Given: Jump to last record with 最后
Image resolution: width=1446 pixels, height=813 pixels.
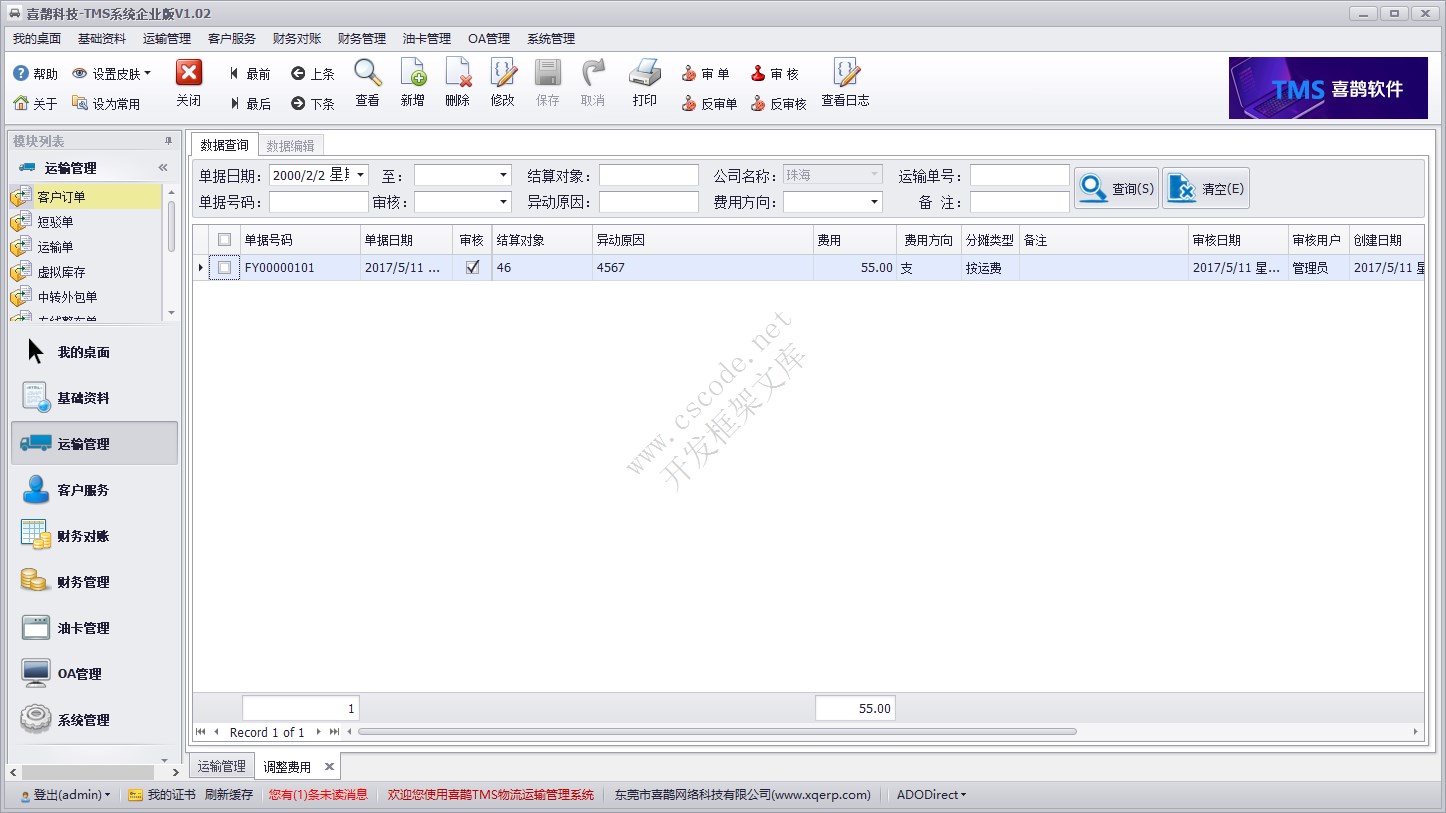Looking at the screenshot, I should 249,104.
